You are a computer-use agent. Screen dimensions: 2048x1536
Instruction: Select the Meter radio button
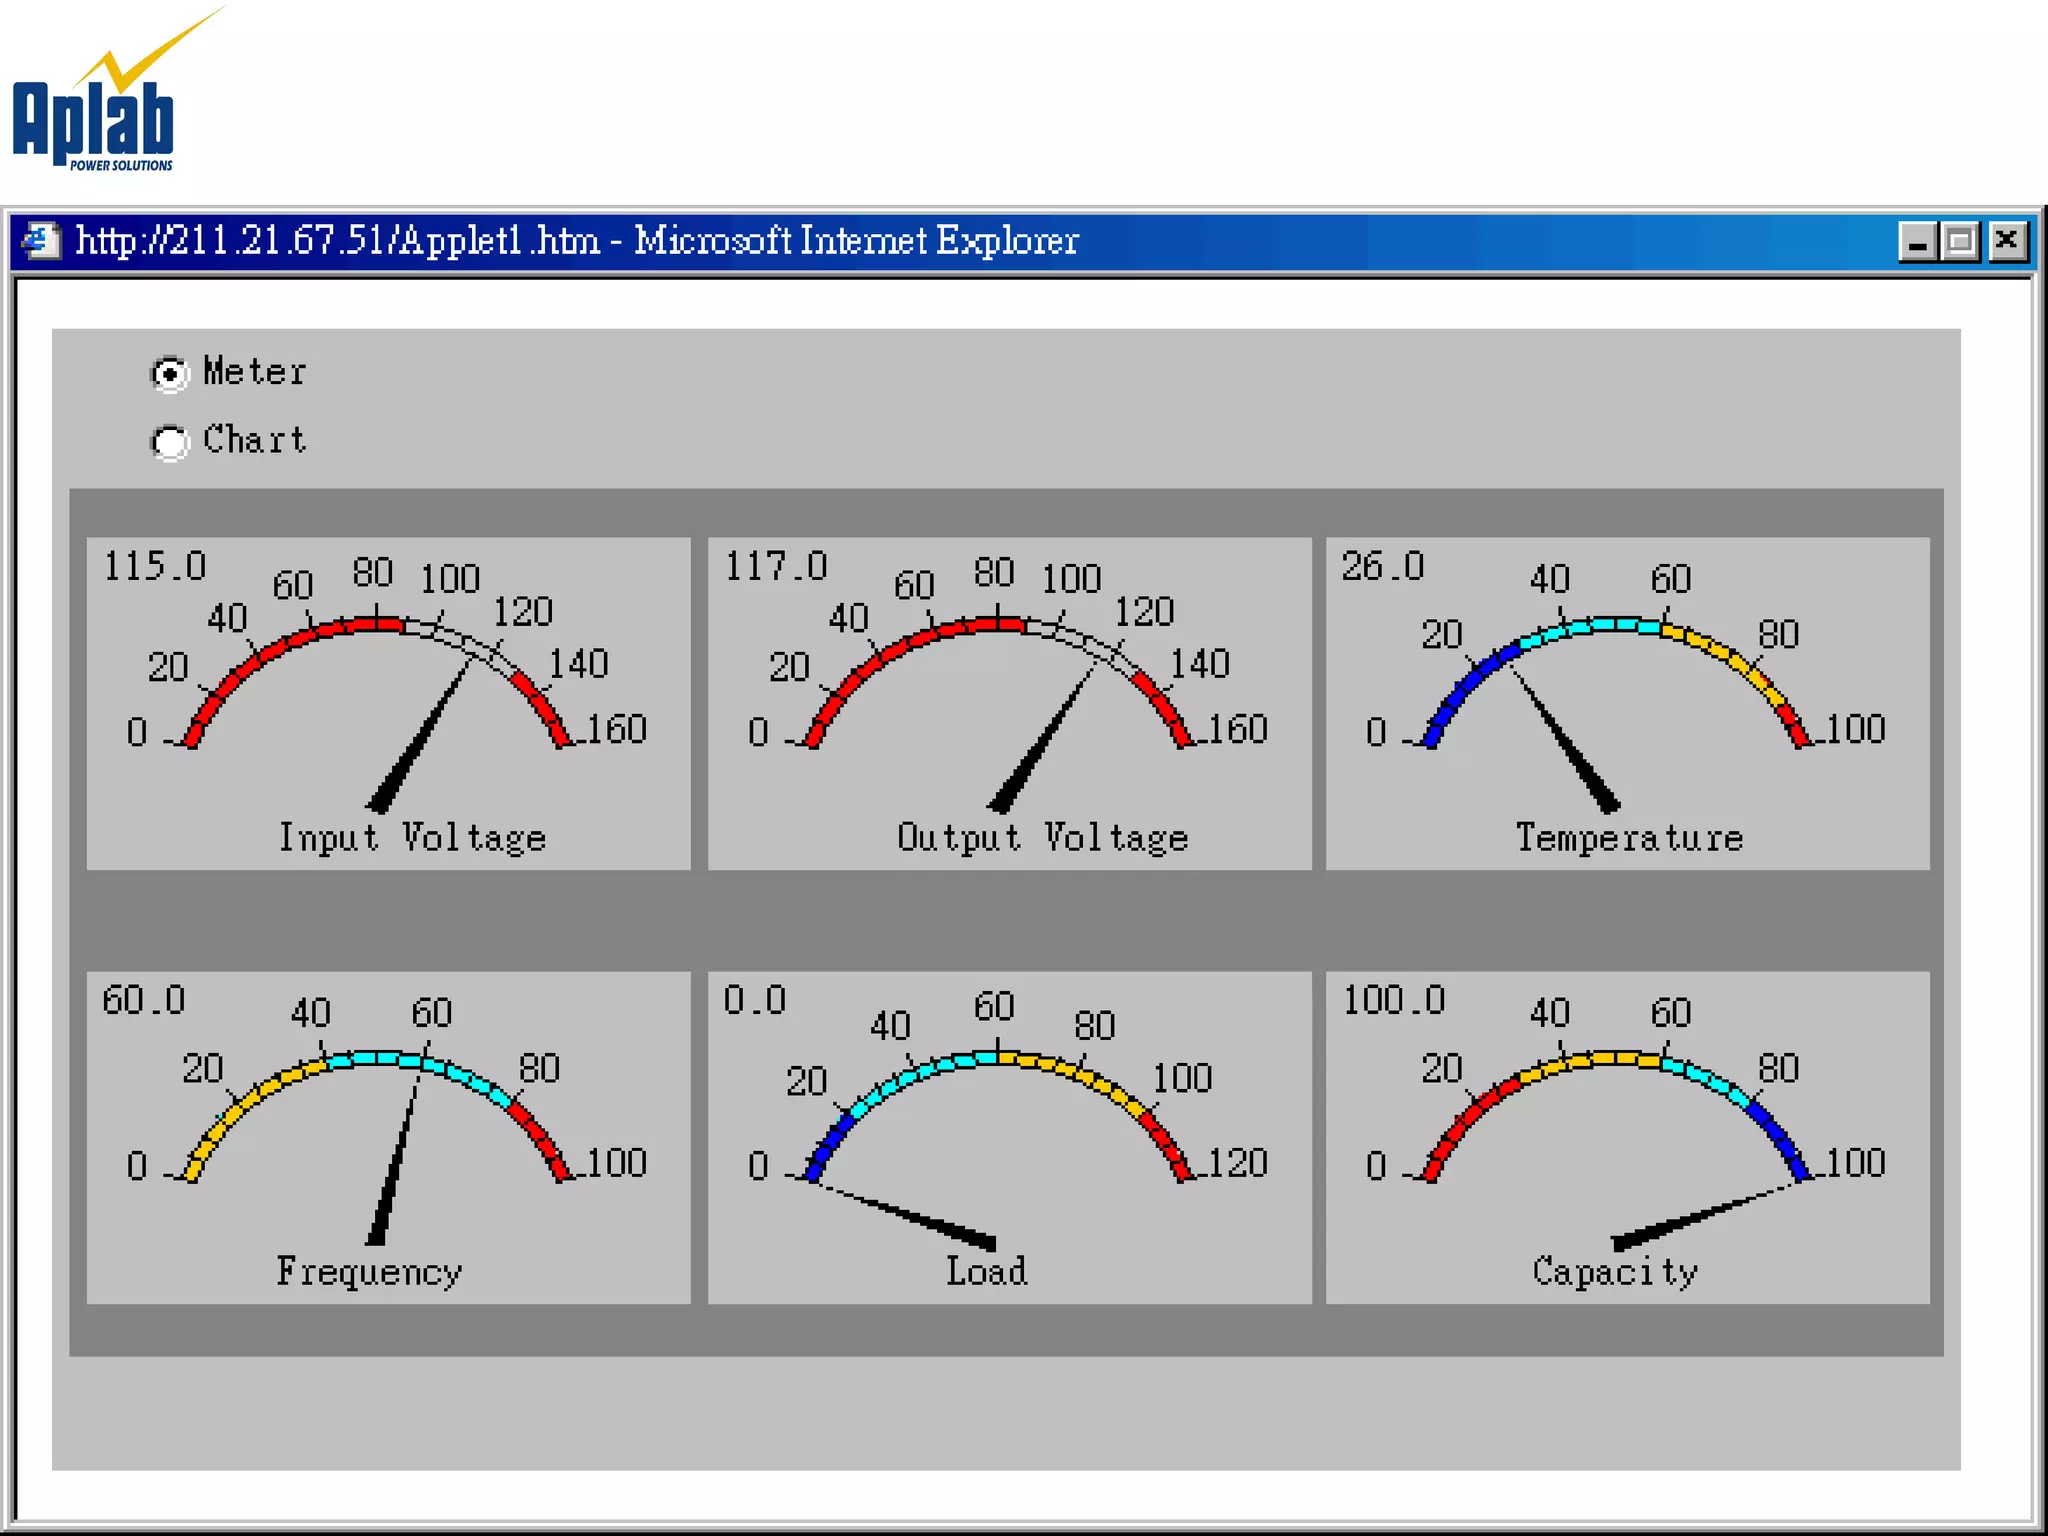(170, 374)
